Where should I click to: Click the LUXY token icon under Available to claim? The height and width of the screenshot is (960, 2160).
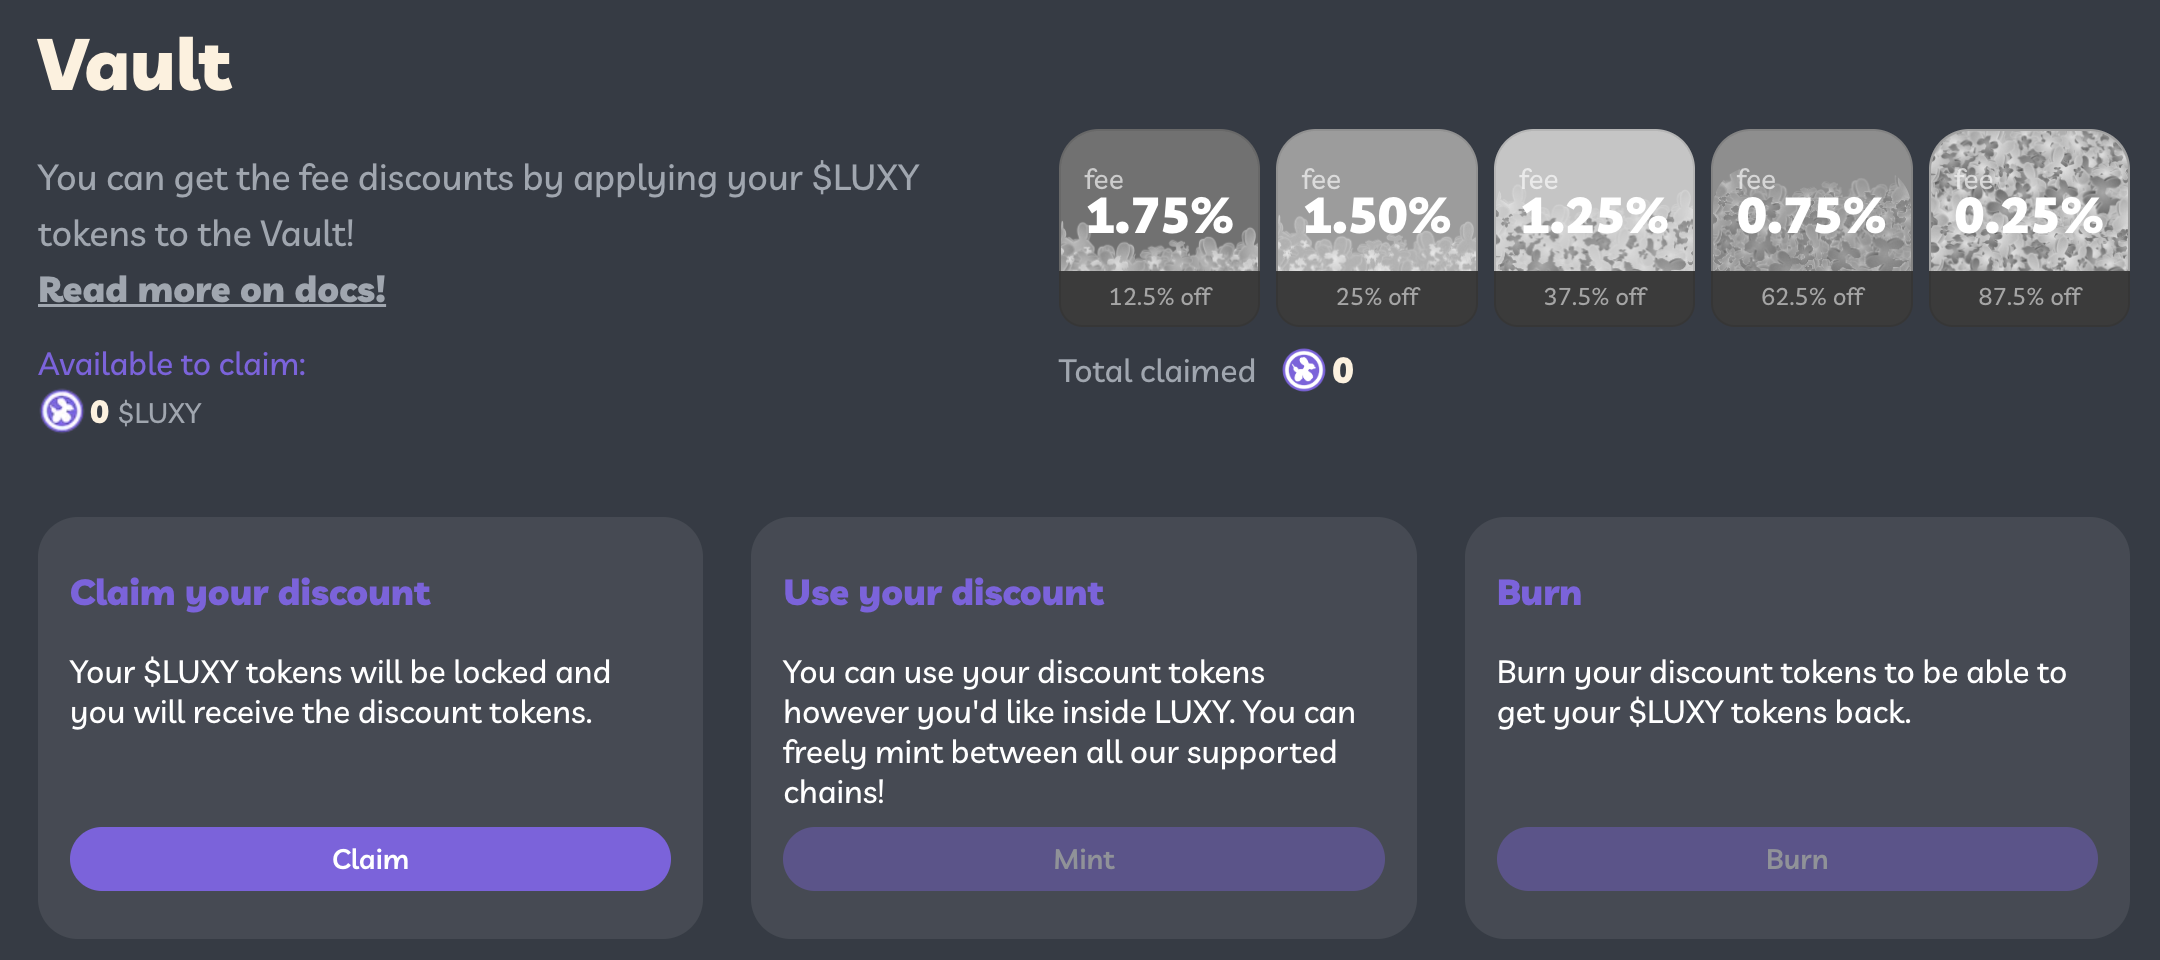click(x=61, y=411)
